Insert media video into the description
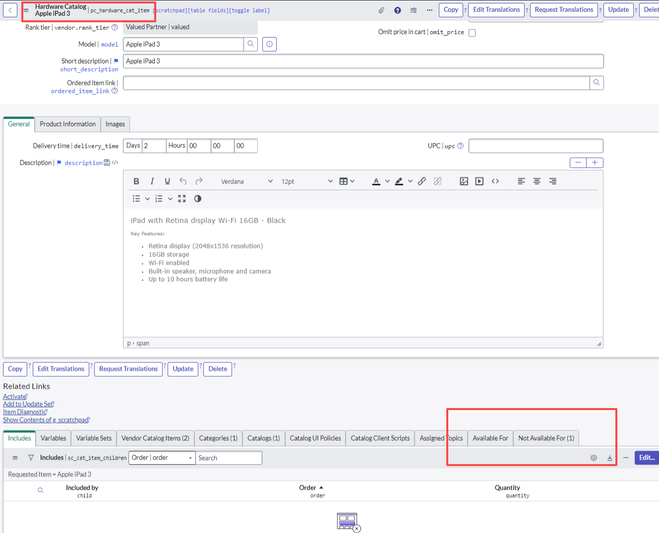The height and width of the screenshot is (533, 659). pos(479,181)
